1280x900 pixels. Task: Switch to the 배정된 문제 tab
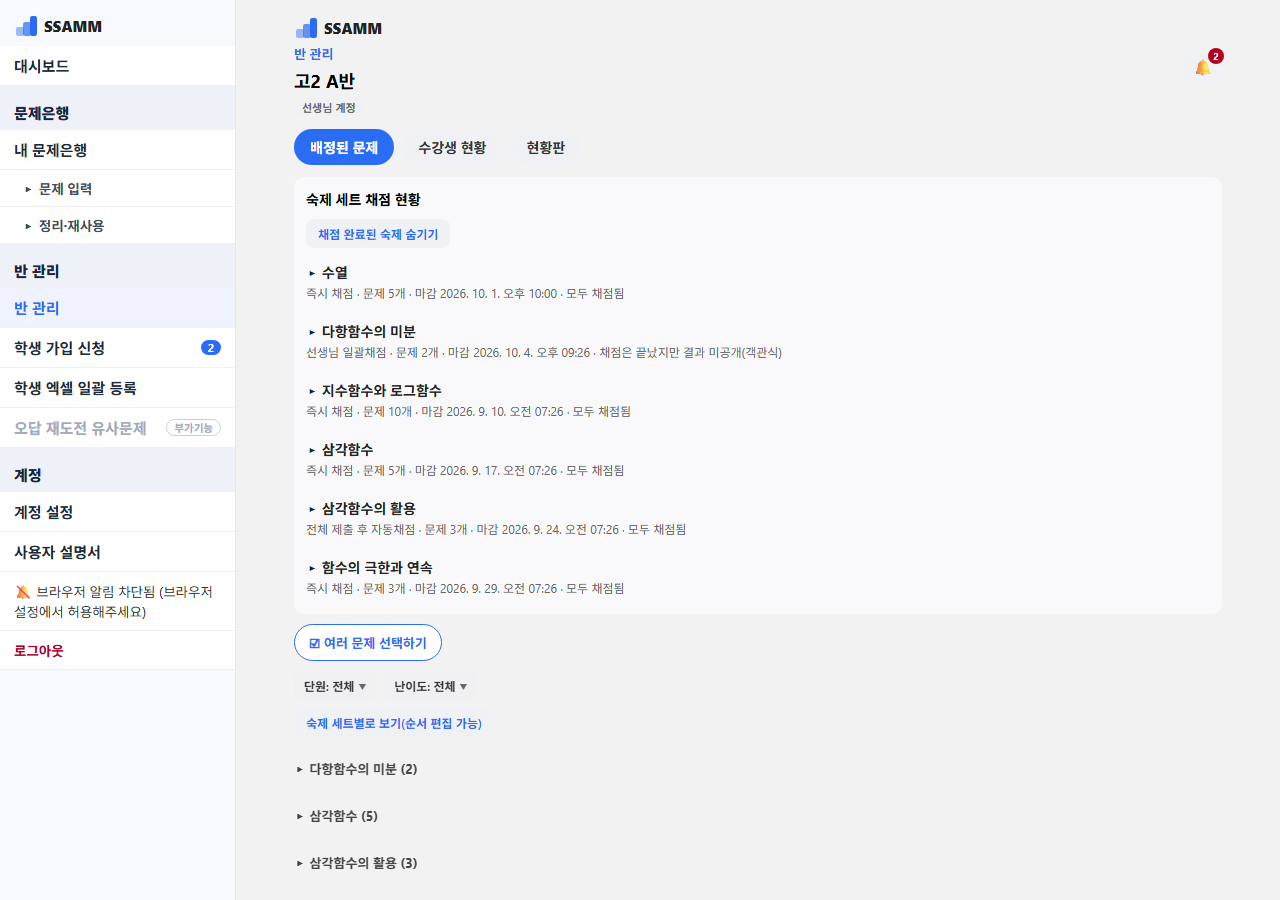click(x=344, y=147)
